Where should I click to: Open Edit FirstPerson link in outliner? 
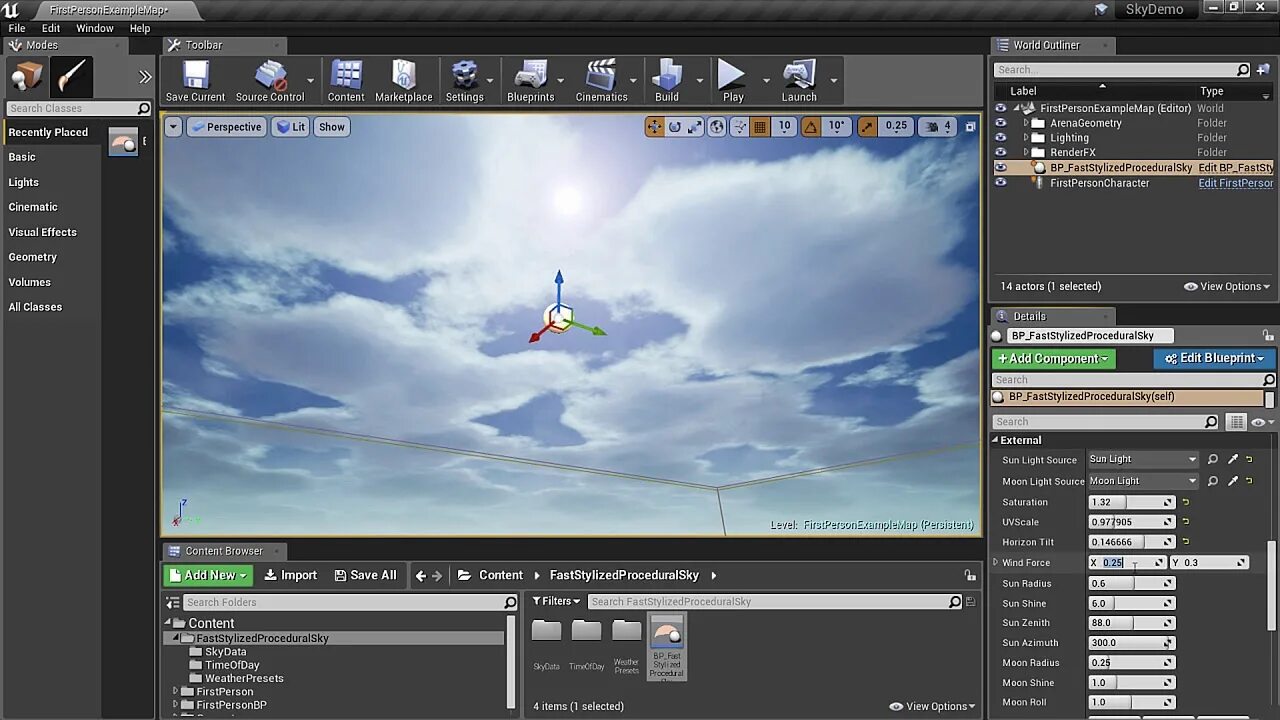click(x=1236, y=183)
